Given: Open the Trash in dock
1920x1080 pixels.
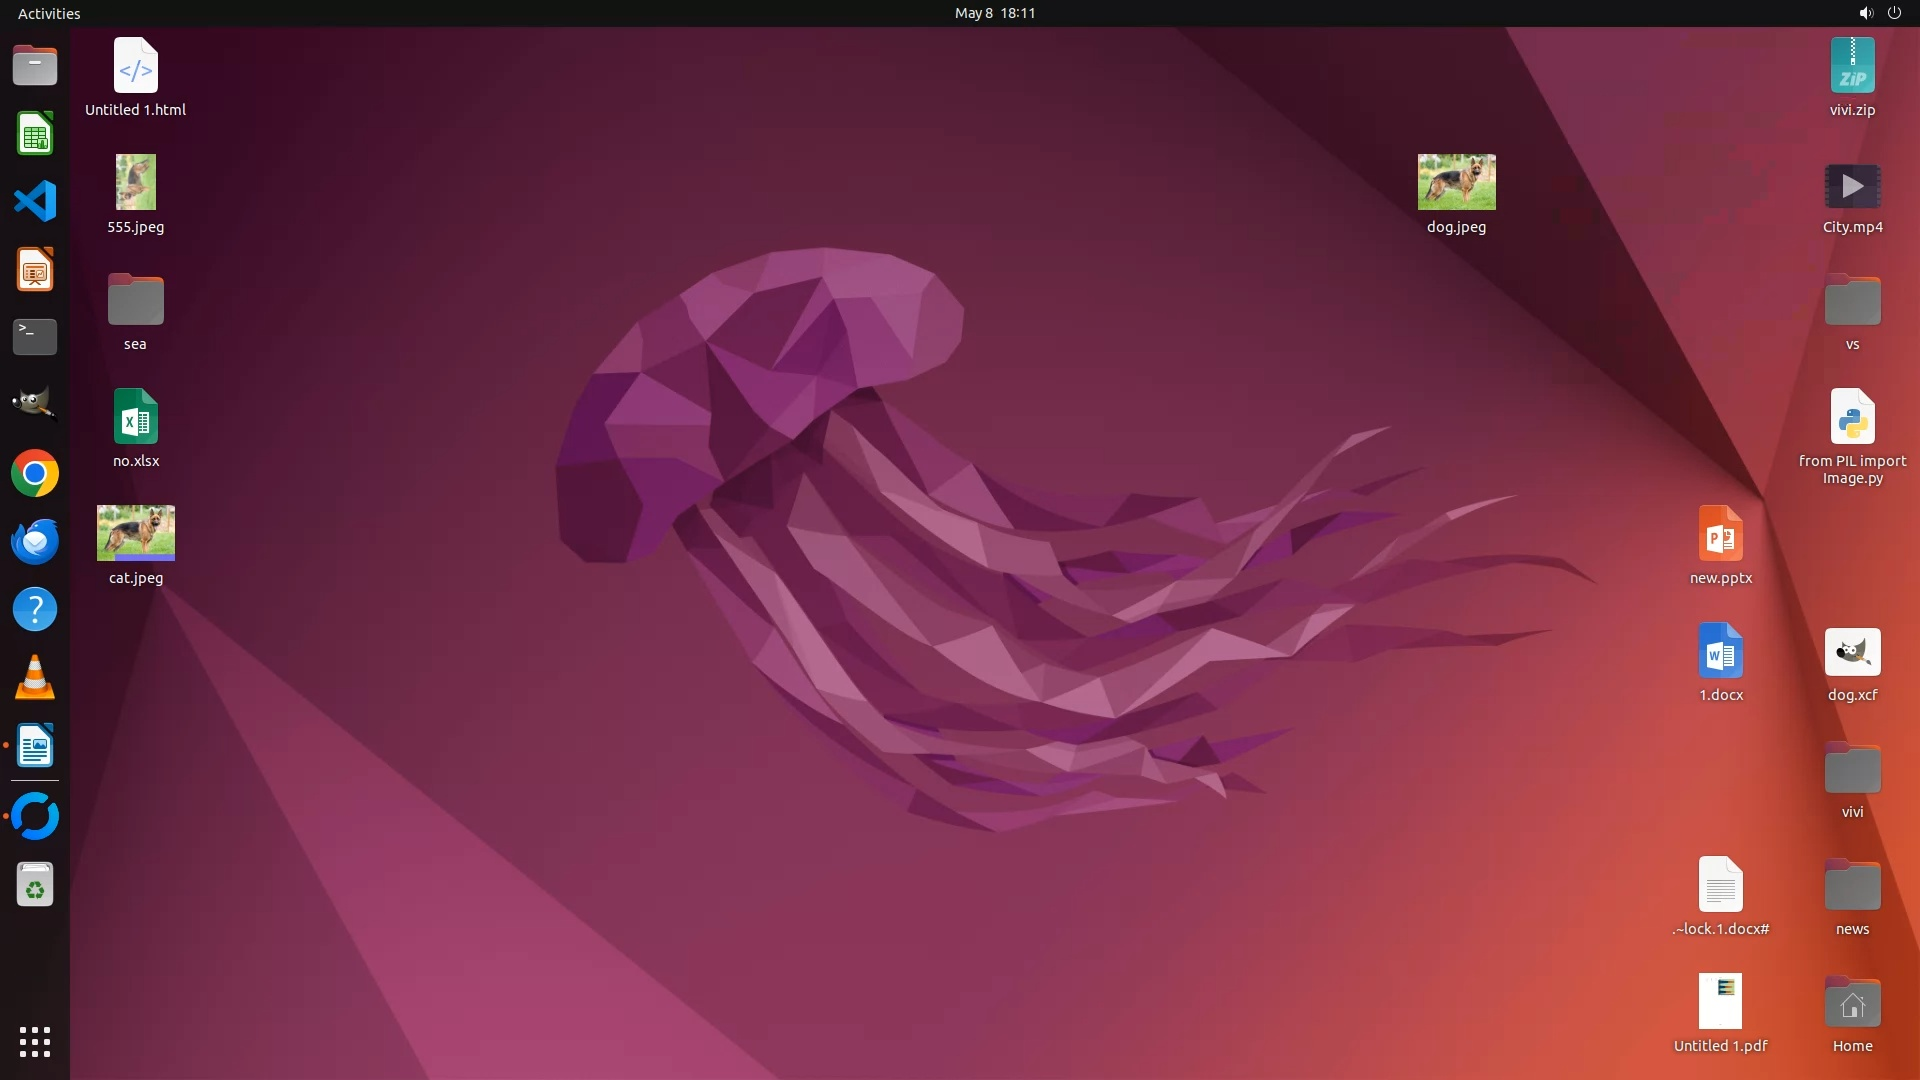Looking at the screenshot, I should point(35,885).
